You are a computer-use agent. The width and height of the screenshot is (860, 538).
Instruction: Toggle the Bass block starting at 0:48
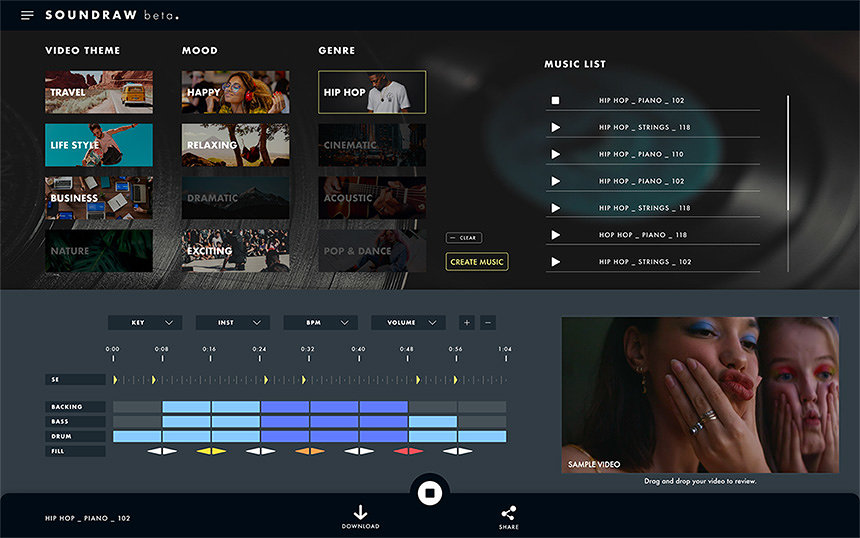coord(433,422)
